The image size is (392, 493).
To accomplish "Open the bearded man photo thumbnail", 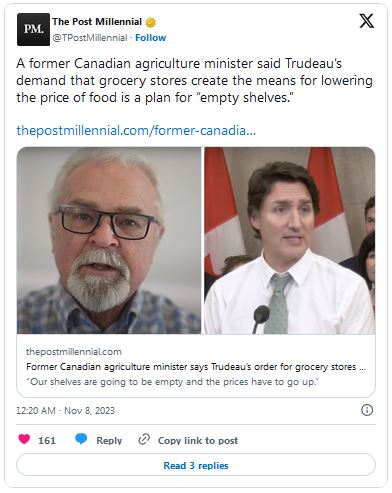I will point(109,240).
